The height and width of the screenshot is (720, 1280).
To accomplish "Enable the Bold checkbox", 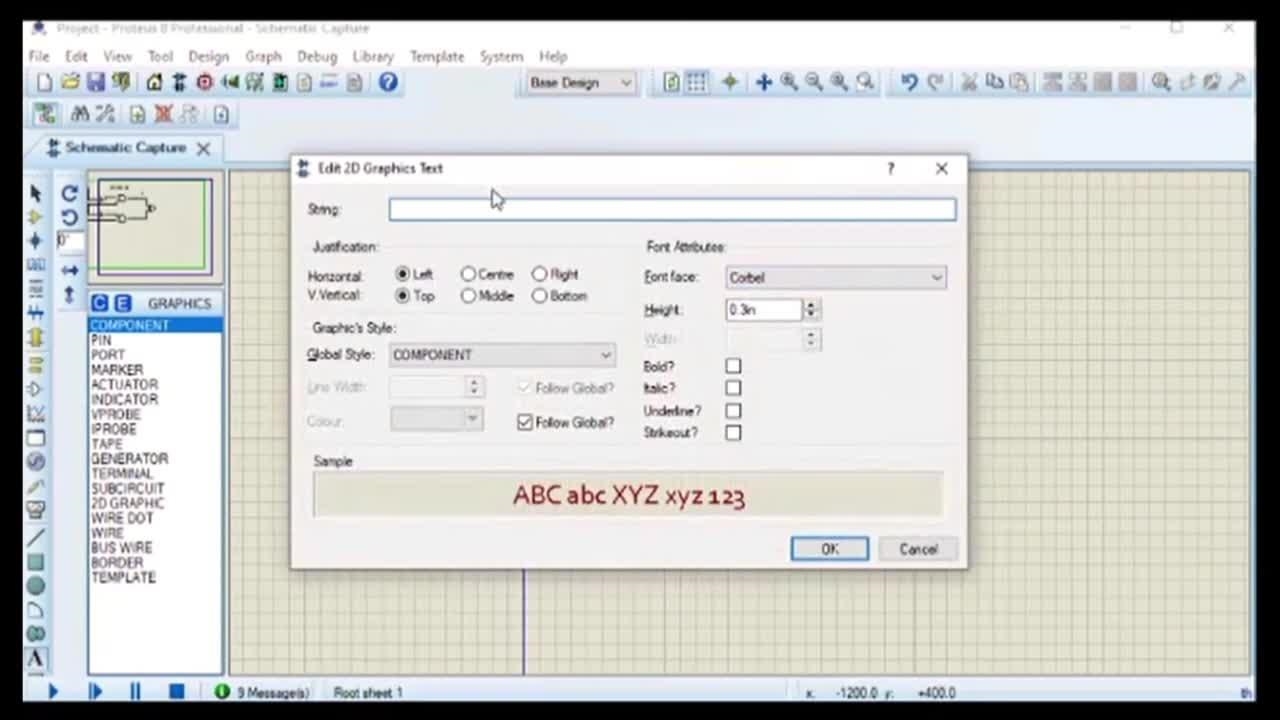I will pos(733,367).
